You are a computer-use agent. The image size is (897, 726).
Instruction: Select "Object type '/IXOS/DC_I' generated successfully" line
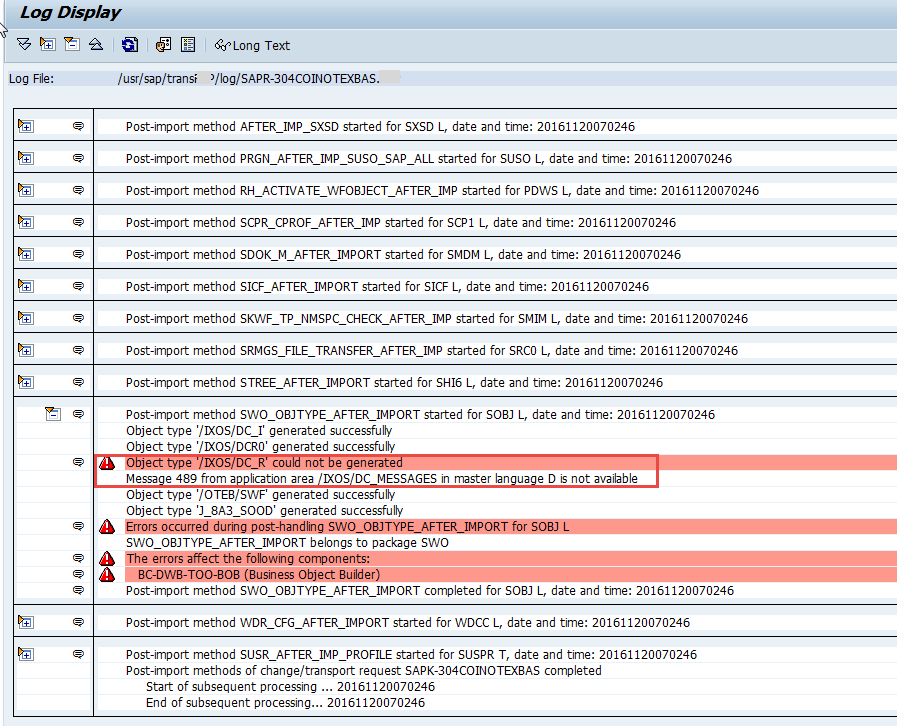tap(259, 431)
